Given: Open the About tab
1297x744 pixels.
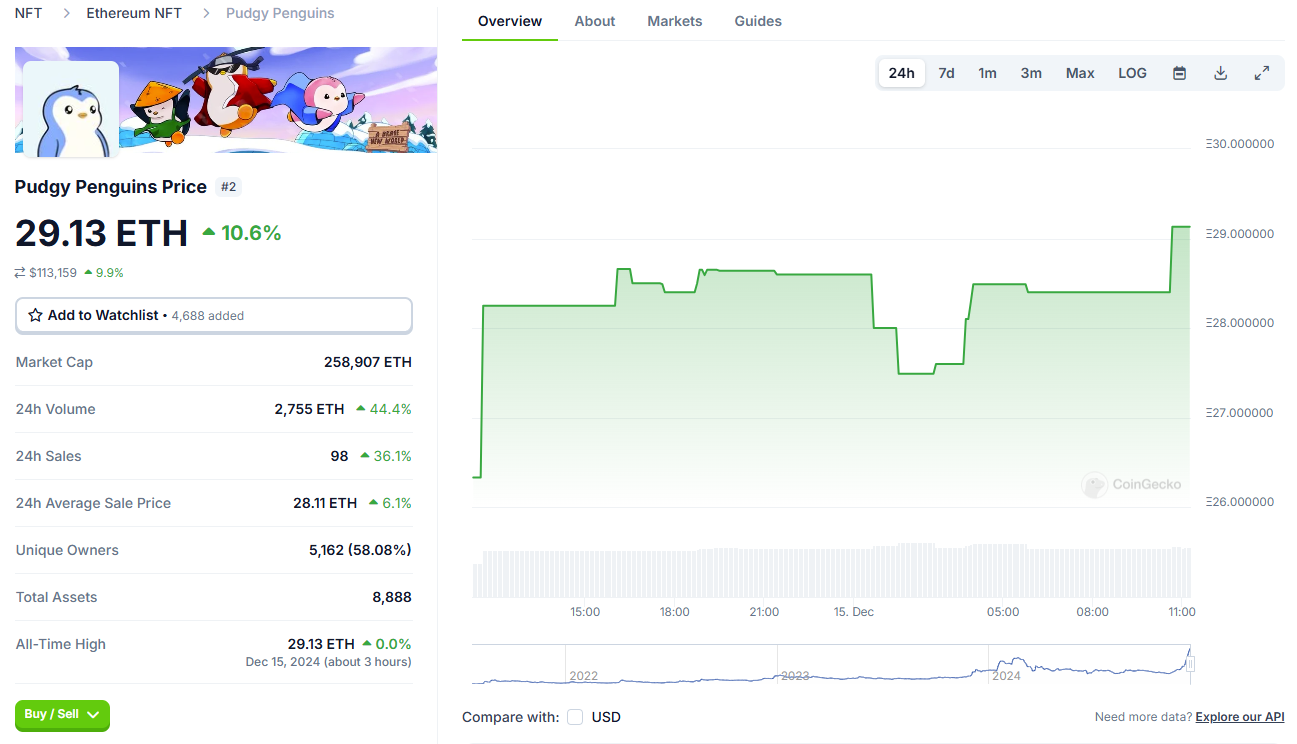Looking at the screenshot, I should [x=595, y=21].
